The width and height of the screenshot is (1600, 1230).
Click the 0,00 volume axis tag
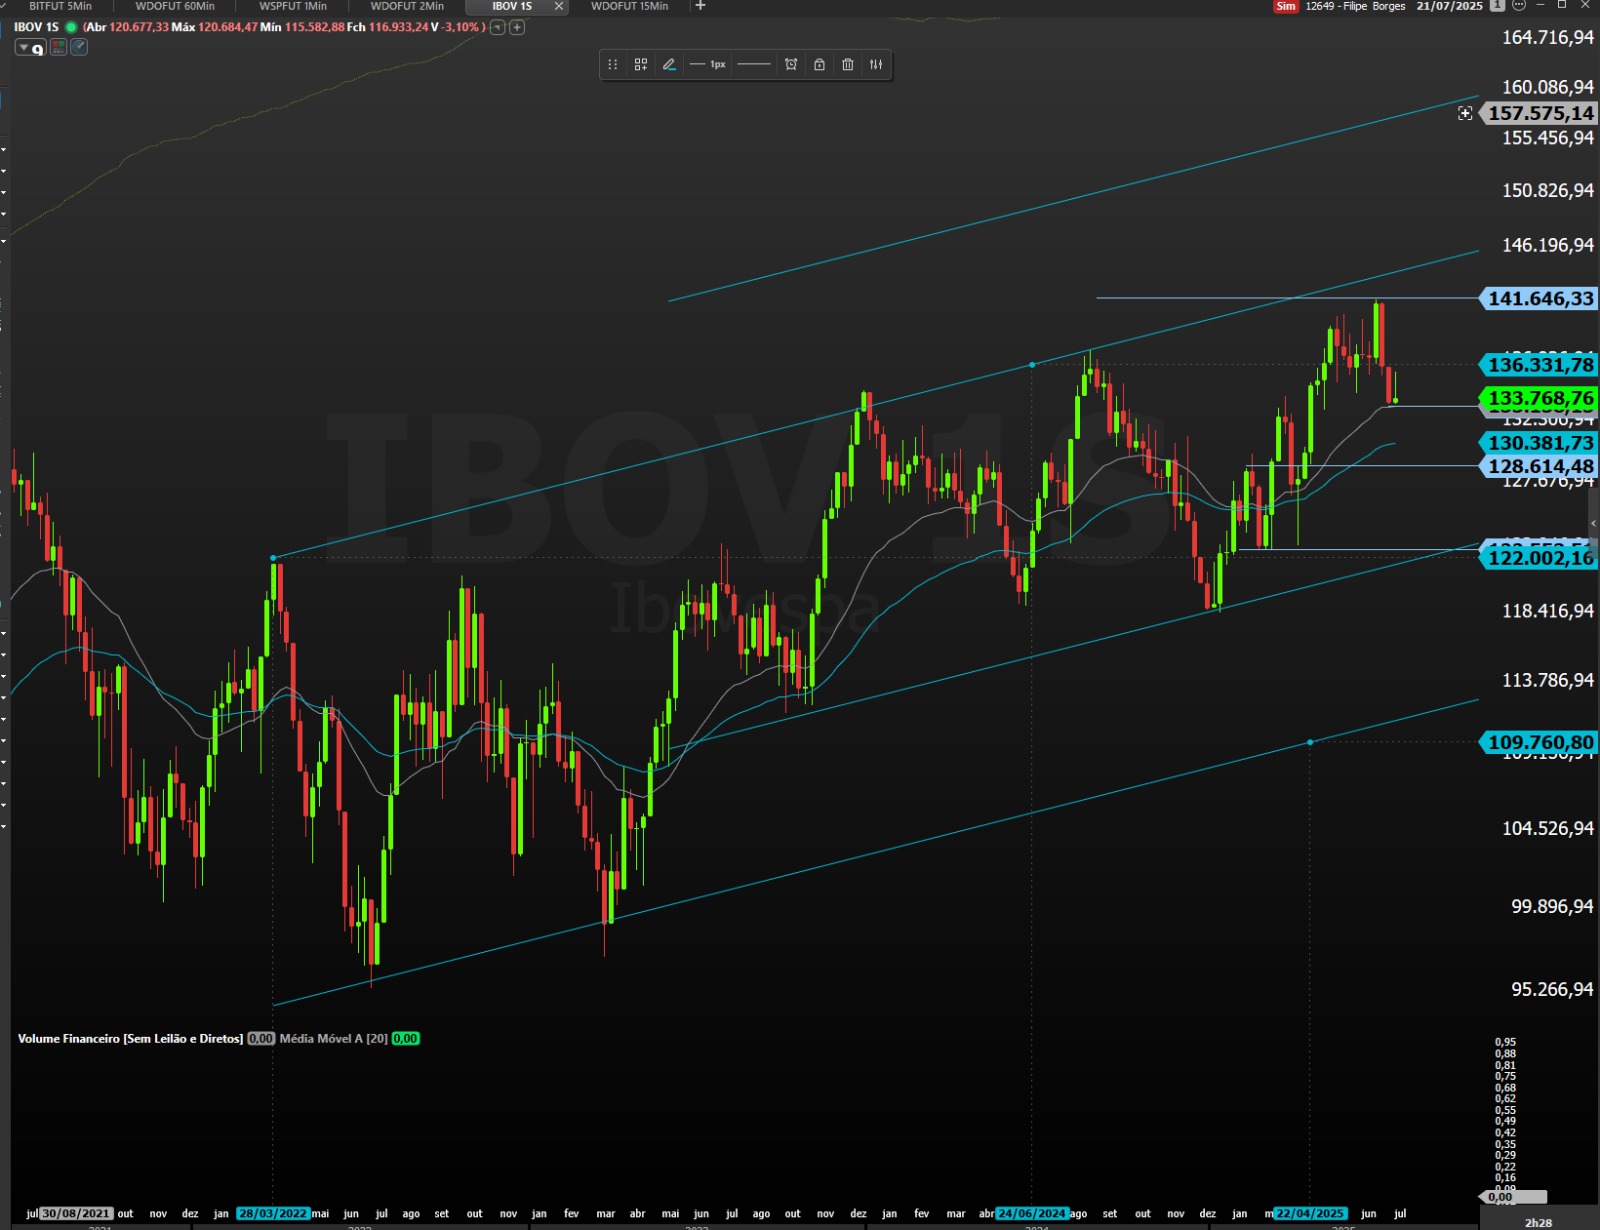pos(1512,1197)
